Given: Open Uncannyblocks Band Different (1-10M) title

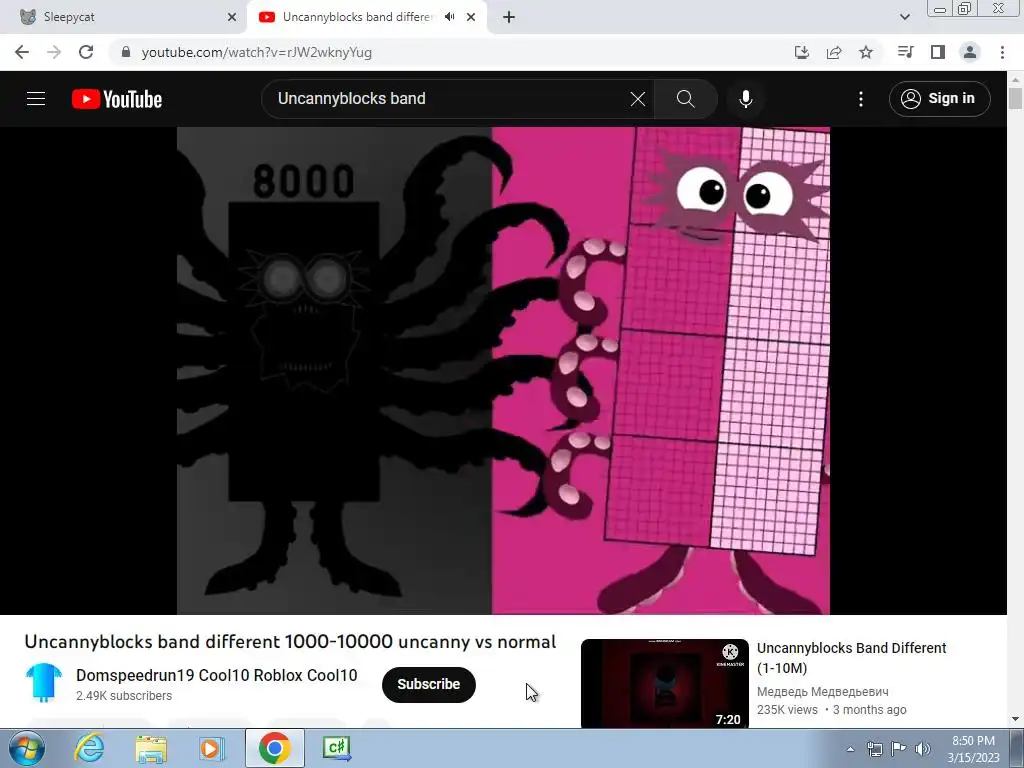Looking at the screenshot, I should tap(851, 658).
